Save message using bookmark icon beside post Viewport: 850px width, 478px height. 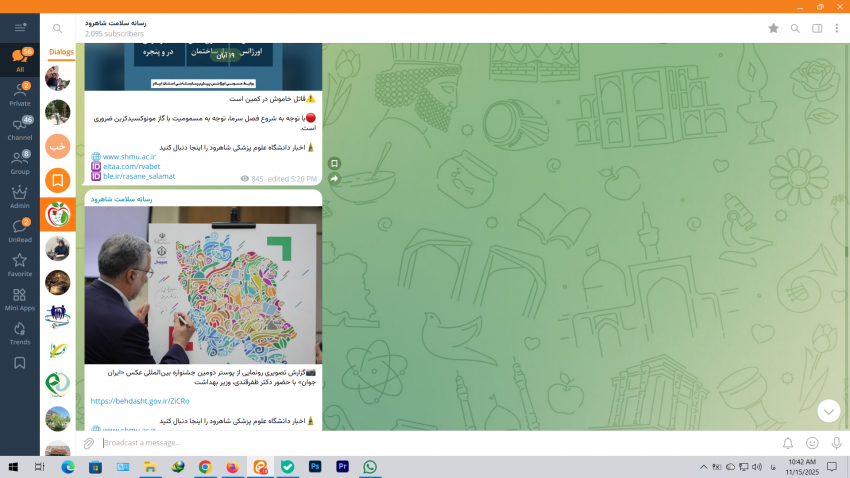click(x=334, y=163)
